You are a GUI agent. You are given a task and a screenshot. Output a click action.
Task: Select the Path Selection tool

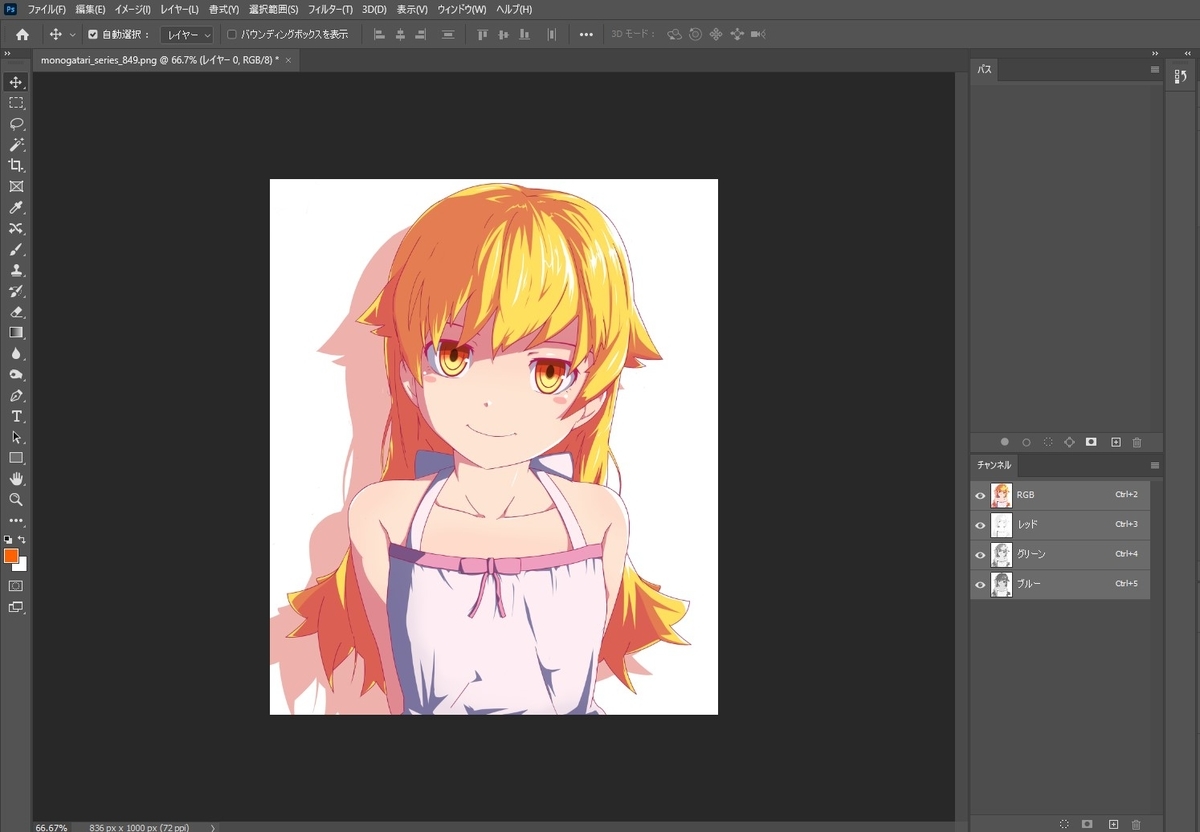coord(16,437)
